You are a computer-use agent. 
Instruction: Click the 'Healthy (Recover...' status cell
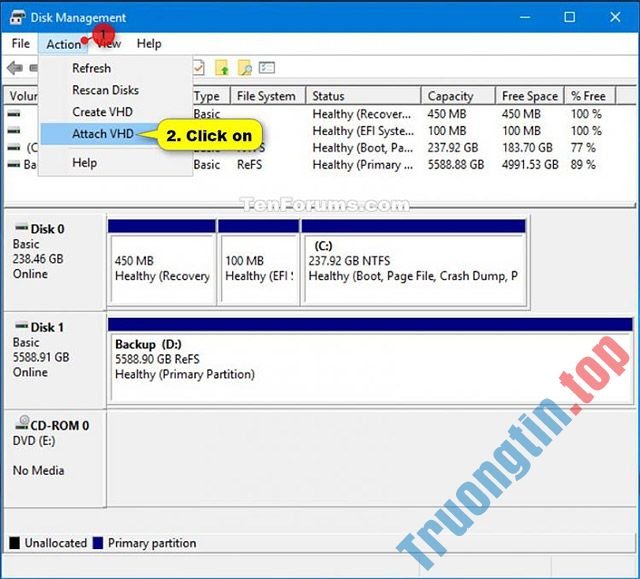[x=362, y=114]
